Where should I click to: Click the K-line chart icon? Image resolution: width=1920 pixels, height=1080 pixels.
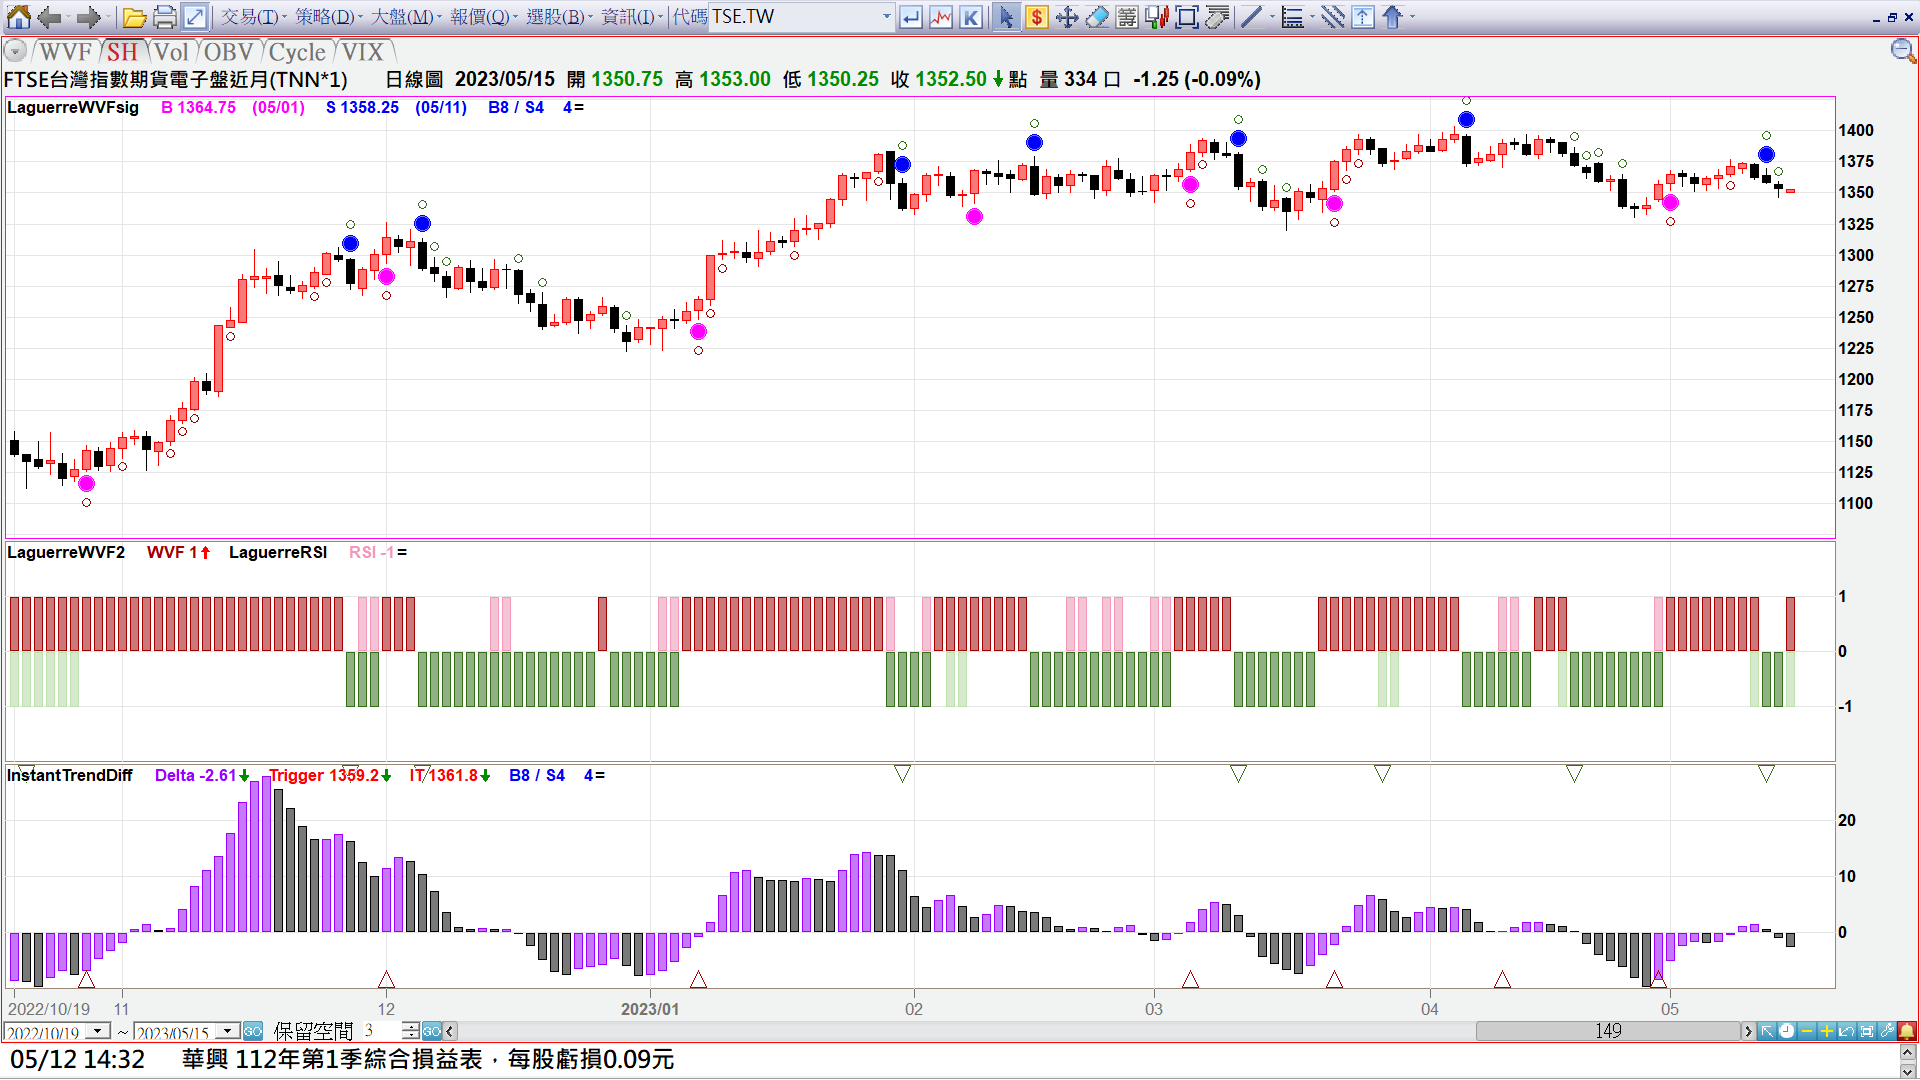coord(971,17)
